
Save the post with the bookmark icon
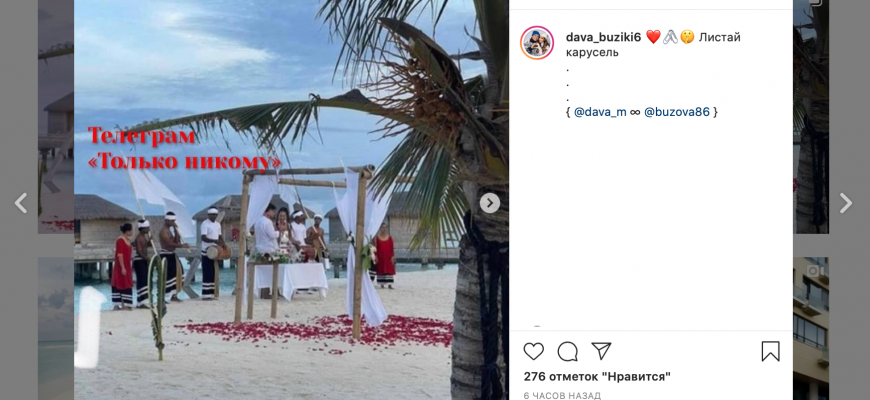click(x=770, y=351)
